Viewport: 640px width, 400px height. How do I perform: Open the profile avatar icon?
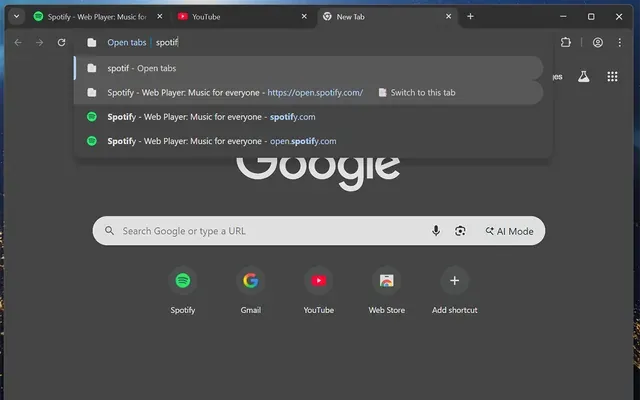598,42
